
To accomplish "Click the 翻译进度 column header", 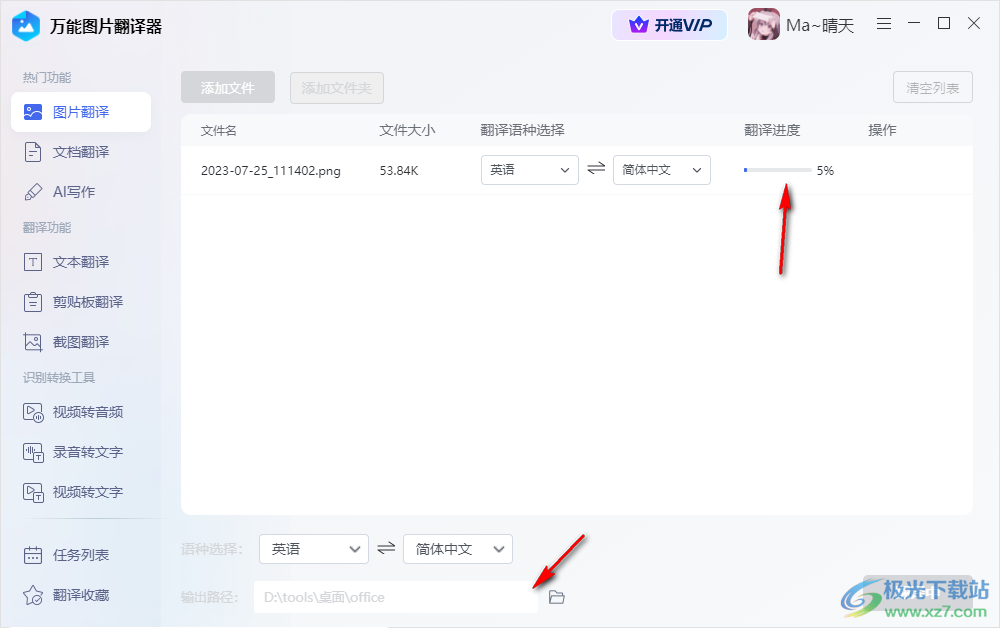I will pyautogui.click(x=772, y=131).
